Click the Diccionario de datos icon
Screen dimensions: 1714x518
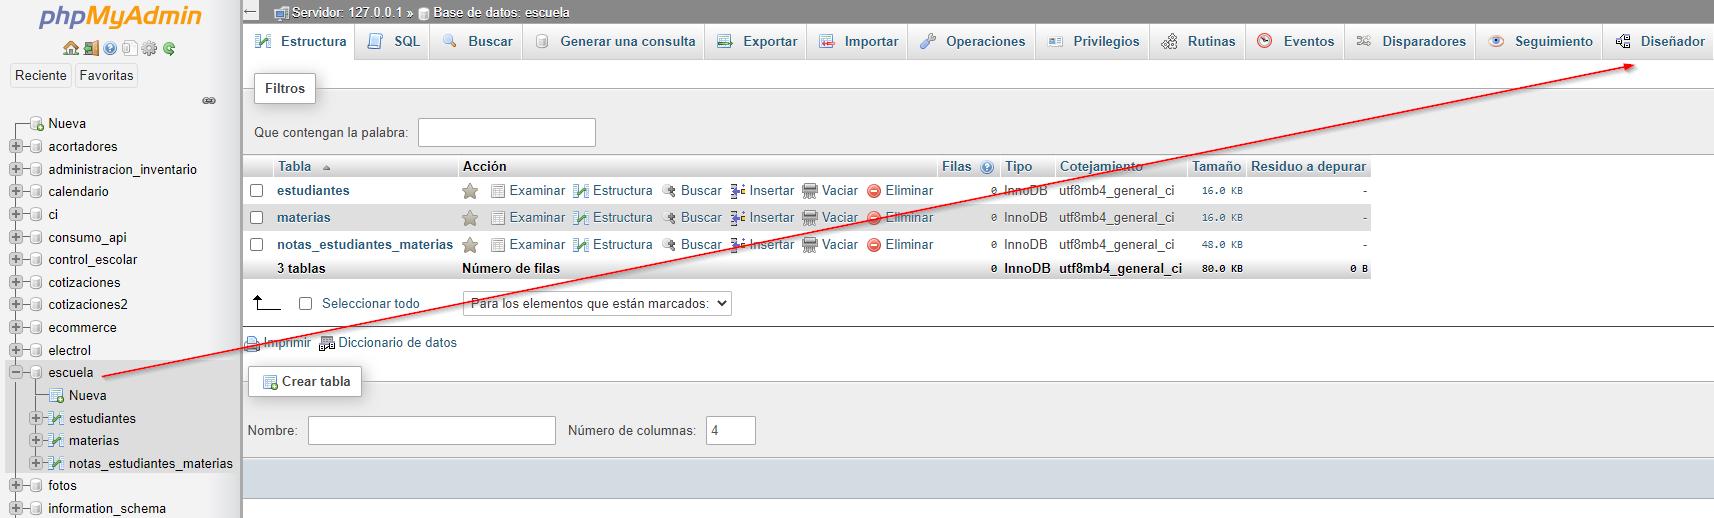327,343
